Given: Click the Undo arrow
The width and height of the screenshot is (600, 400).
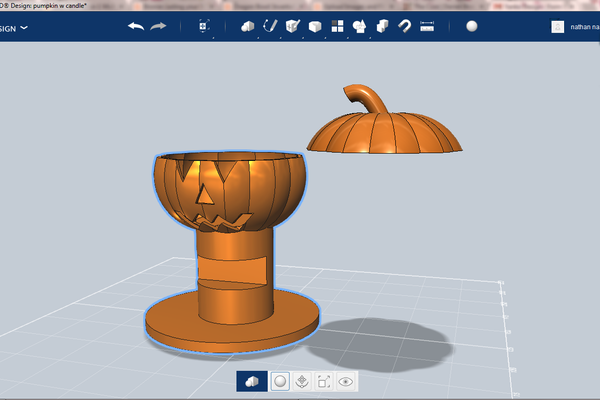Looking at the screenshot, I should pos(136,26).
